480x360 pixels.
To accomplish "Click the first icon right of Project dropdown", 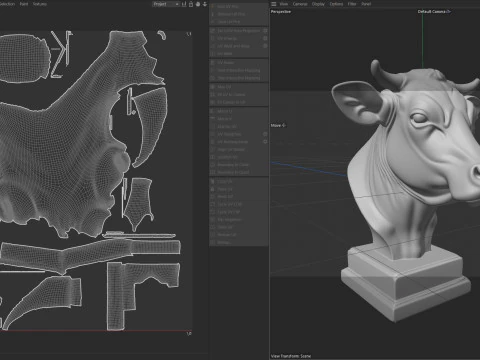I will (x=184, y=4).
